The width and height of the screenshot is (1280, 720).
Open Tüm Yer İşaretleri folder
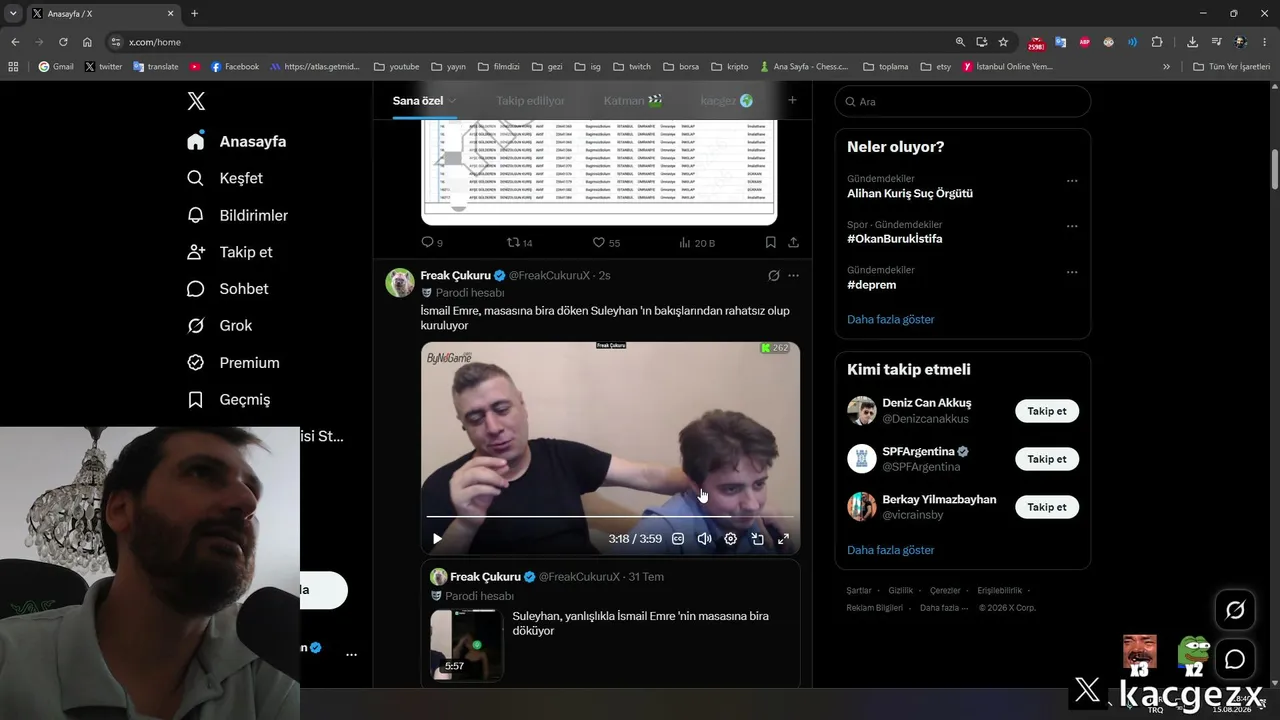[x=1231, y=67]
